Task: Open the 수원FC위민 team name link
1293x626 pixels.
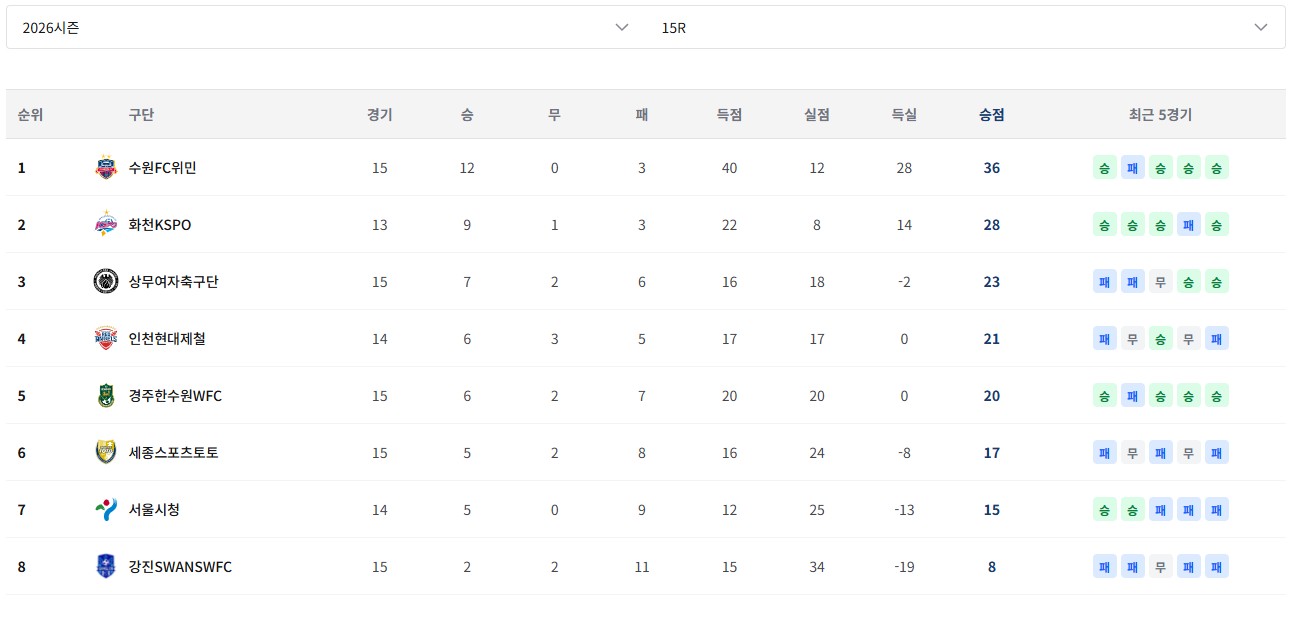Action: coord(162,168)
